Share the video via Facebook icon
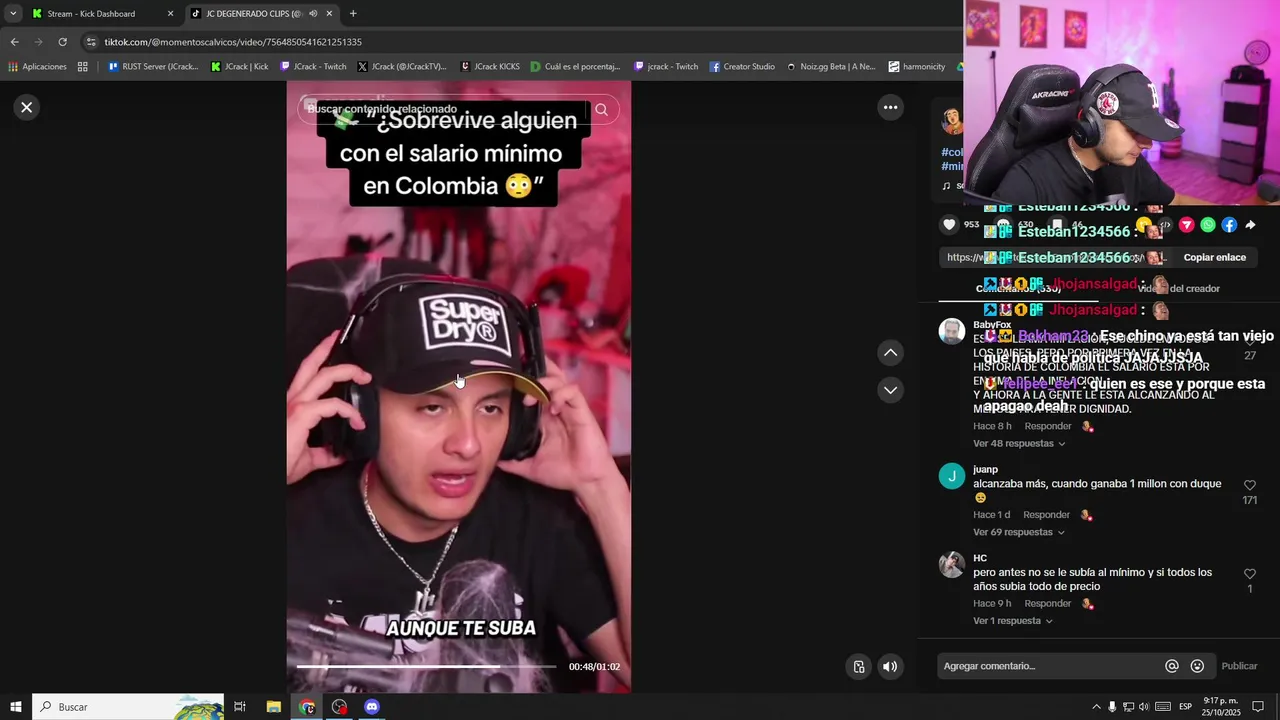 point(1229,225)
